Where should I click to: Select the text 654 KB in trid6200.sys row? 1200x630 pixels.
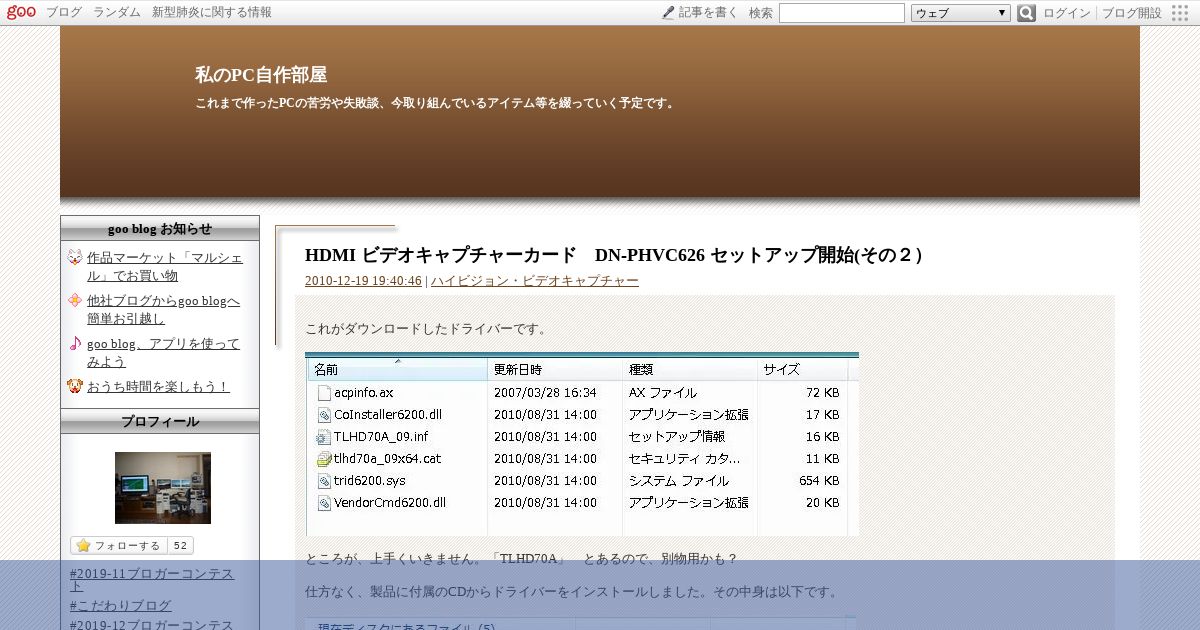coord(818,480)
